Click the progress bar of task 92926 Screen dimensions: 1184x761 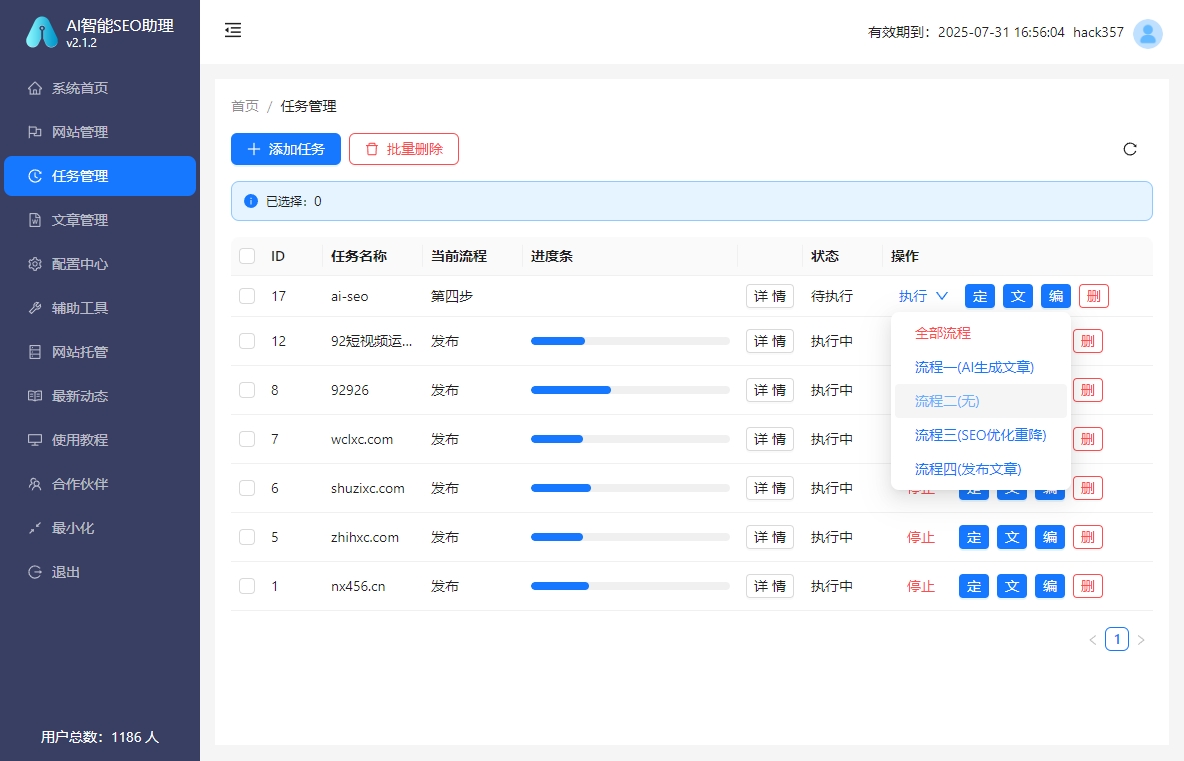[630, 390]
